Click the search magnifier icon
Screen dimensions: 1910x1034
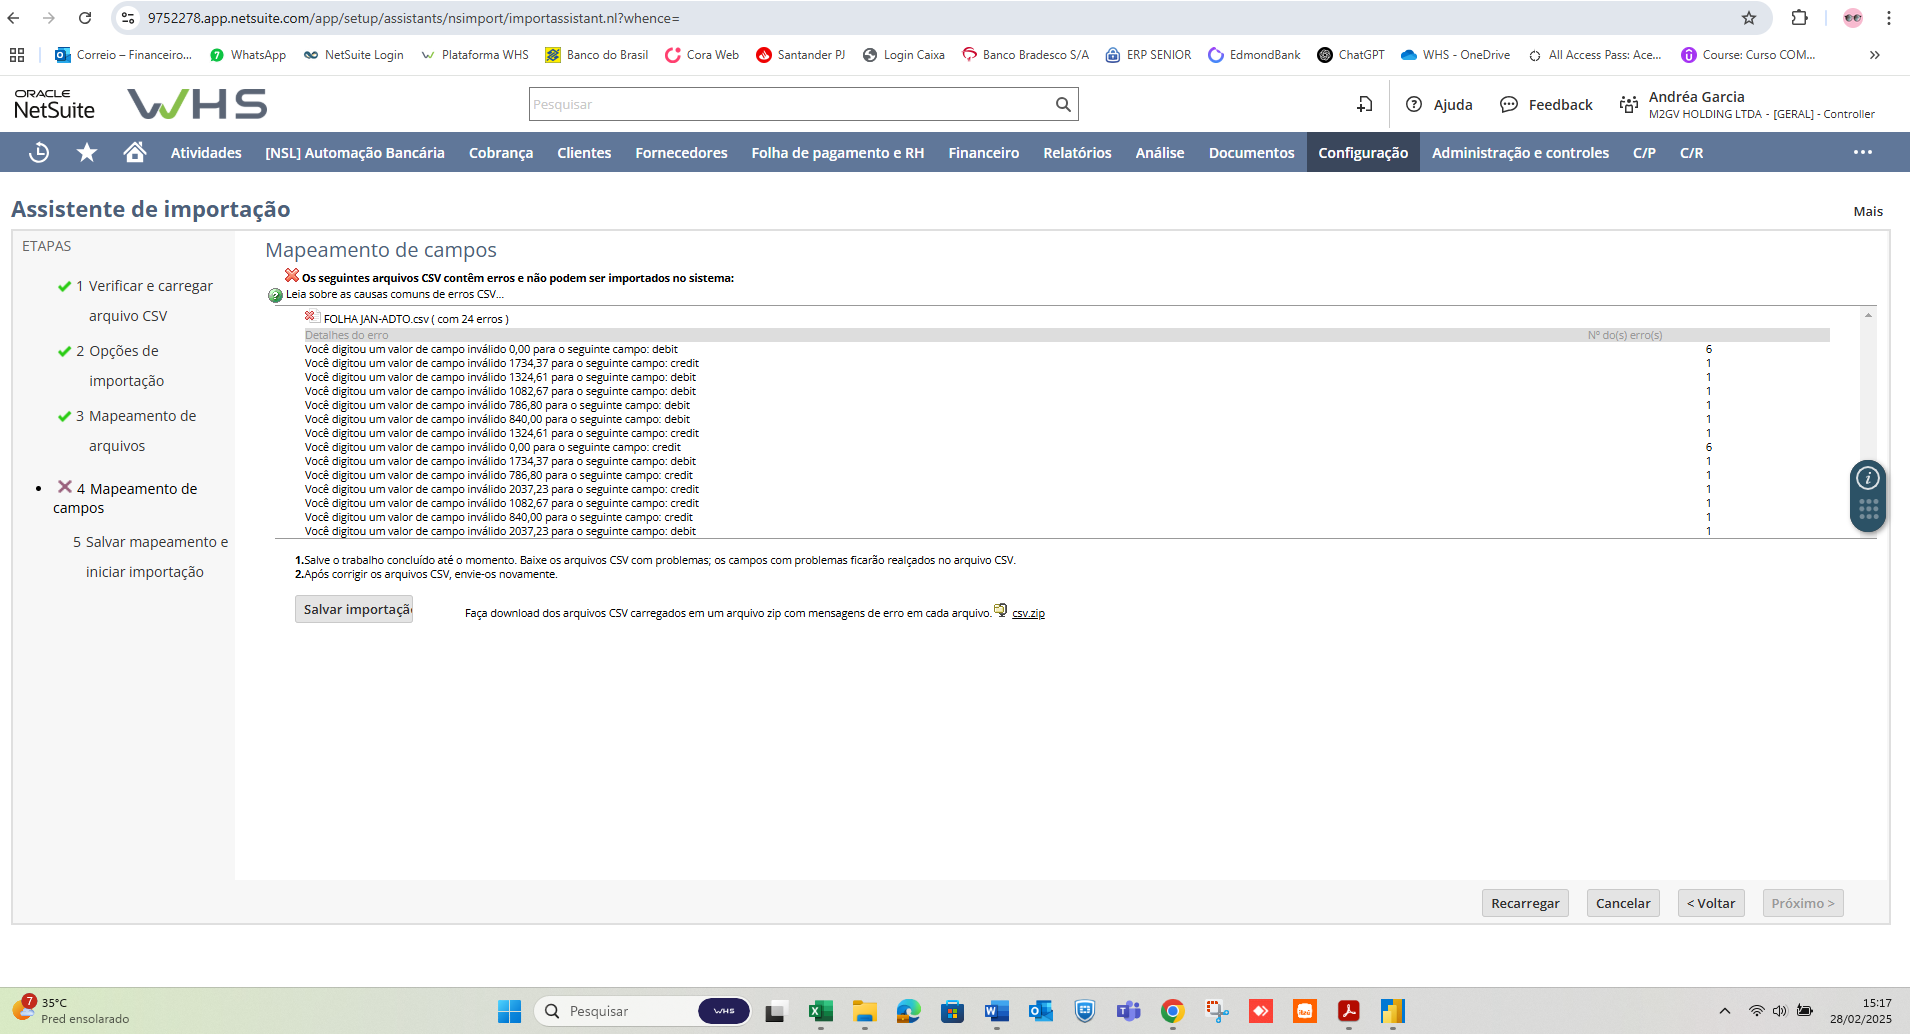click(1063, 104)
